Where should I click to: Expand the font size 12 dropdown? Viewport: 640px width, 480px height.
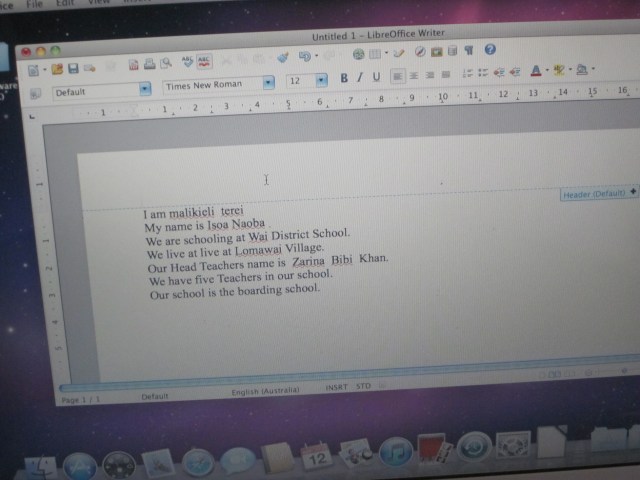point(321,80)
